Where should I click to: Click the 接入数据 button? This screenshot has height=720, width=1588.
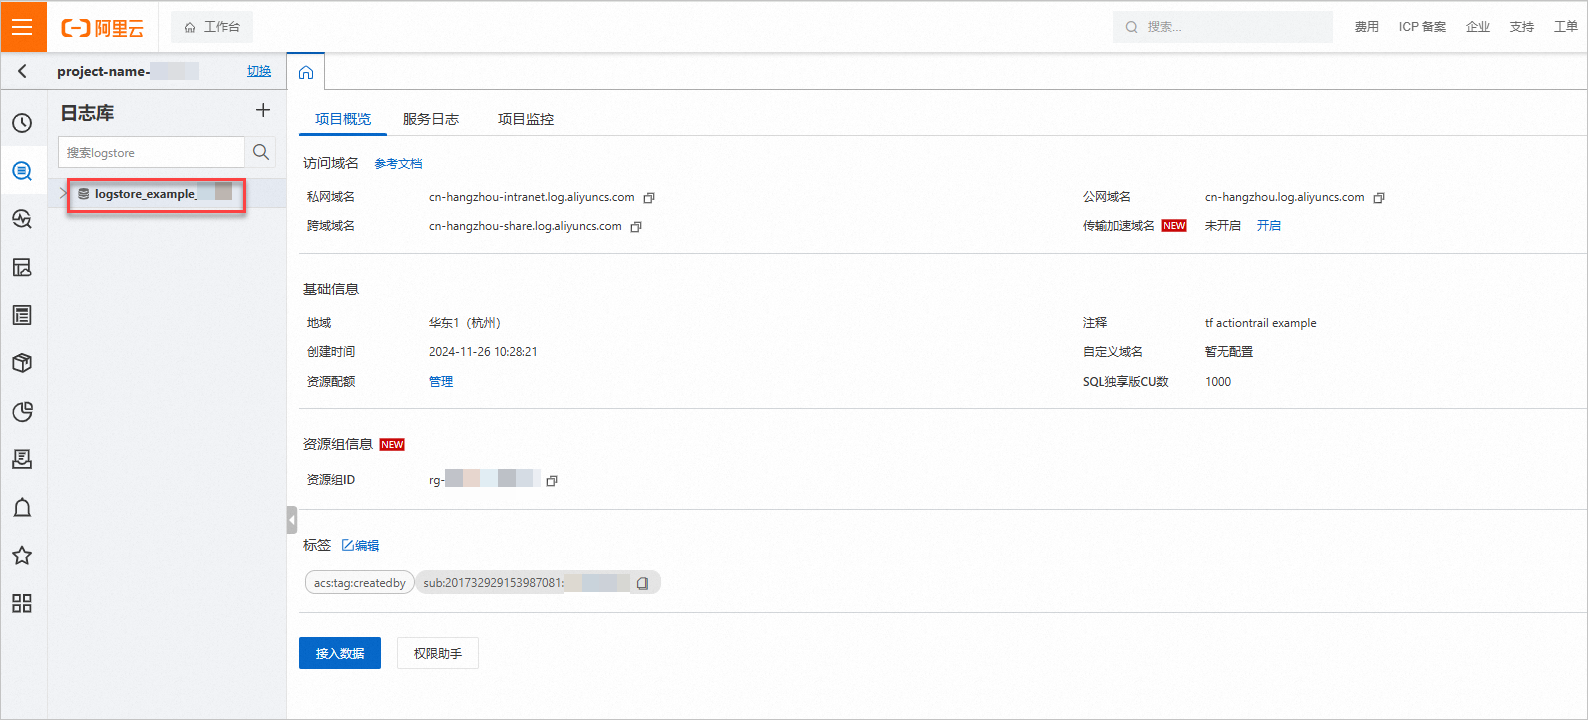coord(340,653)
